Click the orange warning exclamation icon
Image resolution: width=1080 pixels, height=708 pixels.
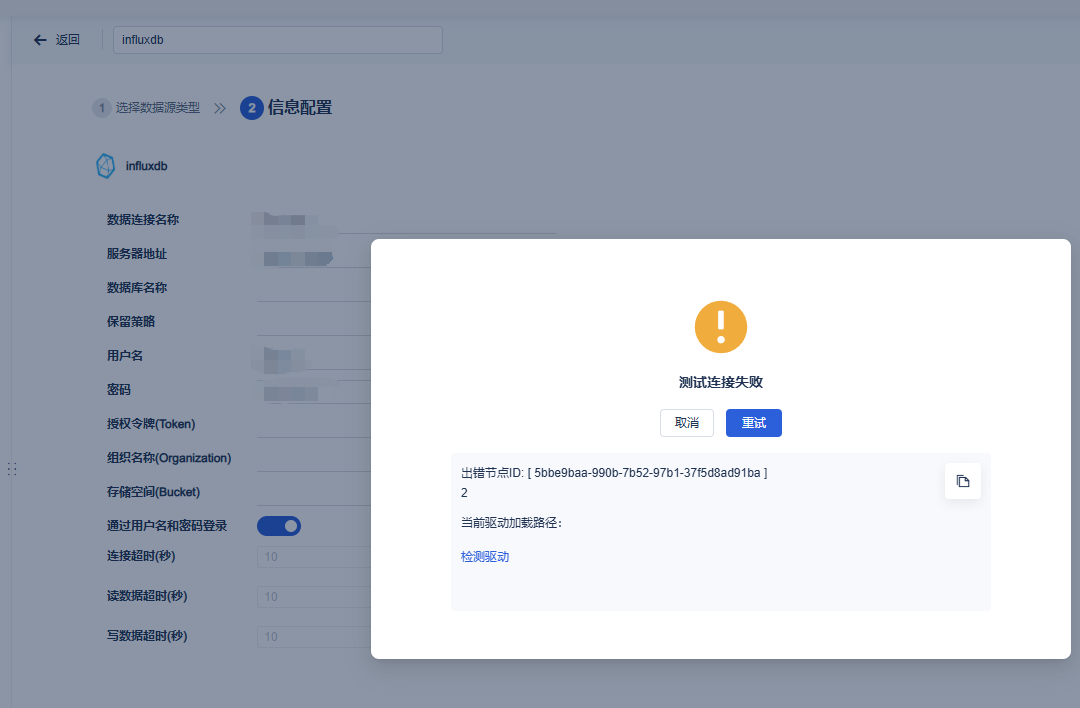pyautogui.click(x=720, y=327)
